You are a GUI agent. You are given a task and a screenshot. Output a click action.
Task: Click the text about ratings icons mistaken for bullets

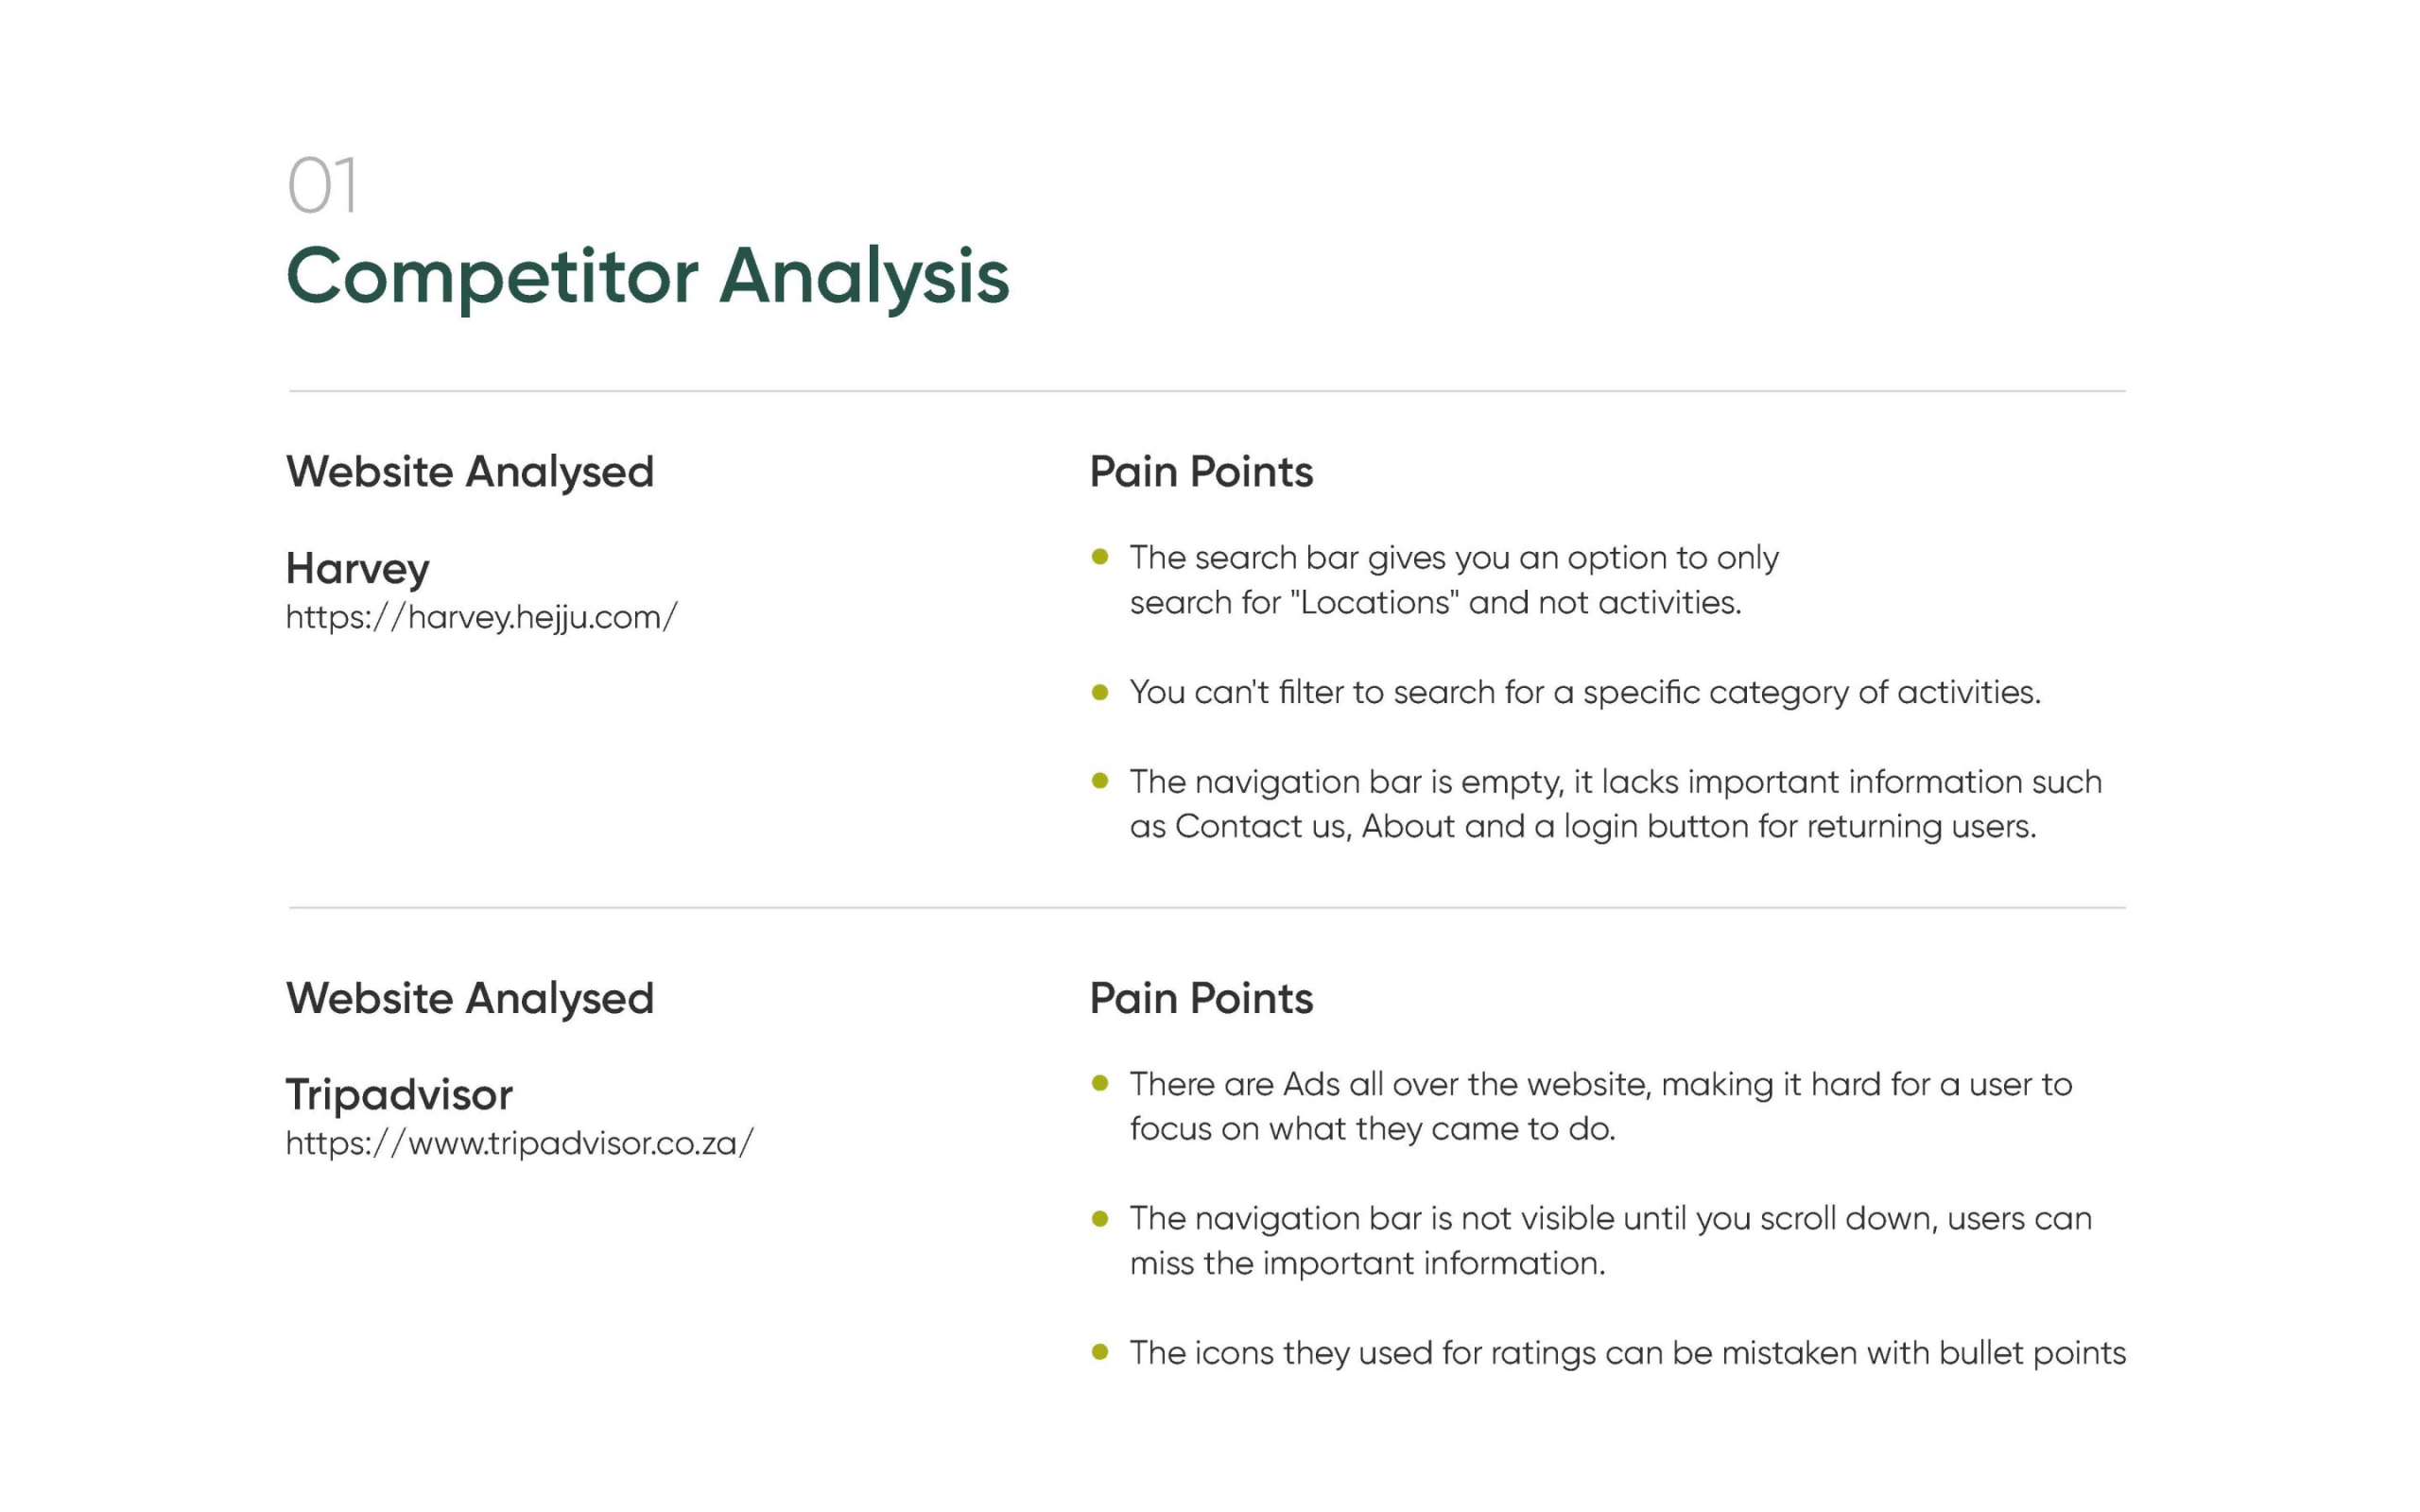pos(1627,1353)
